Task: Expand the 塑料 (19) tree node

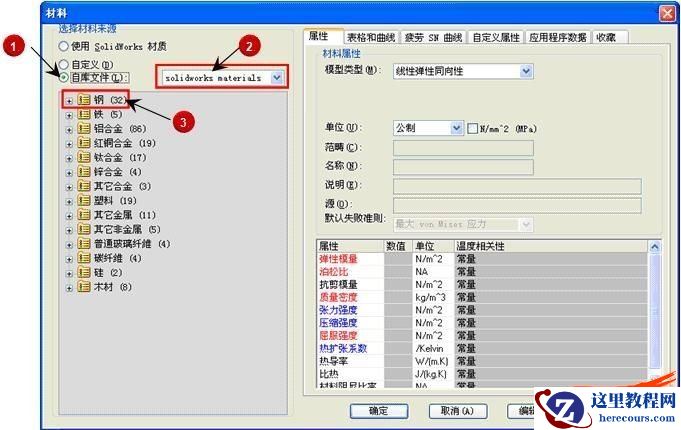Action: point(69,202)
